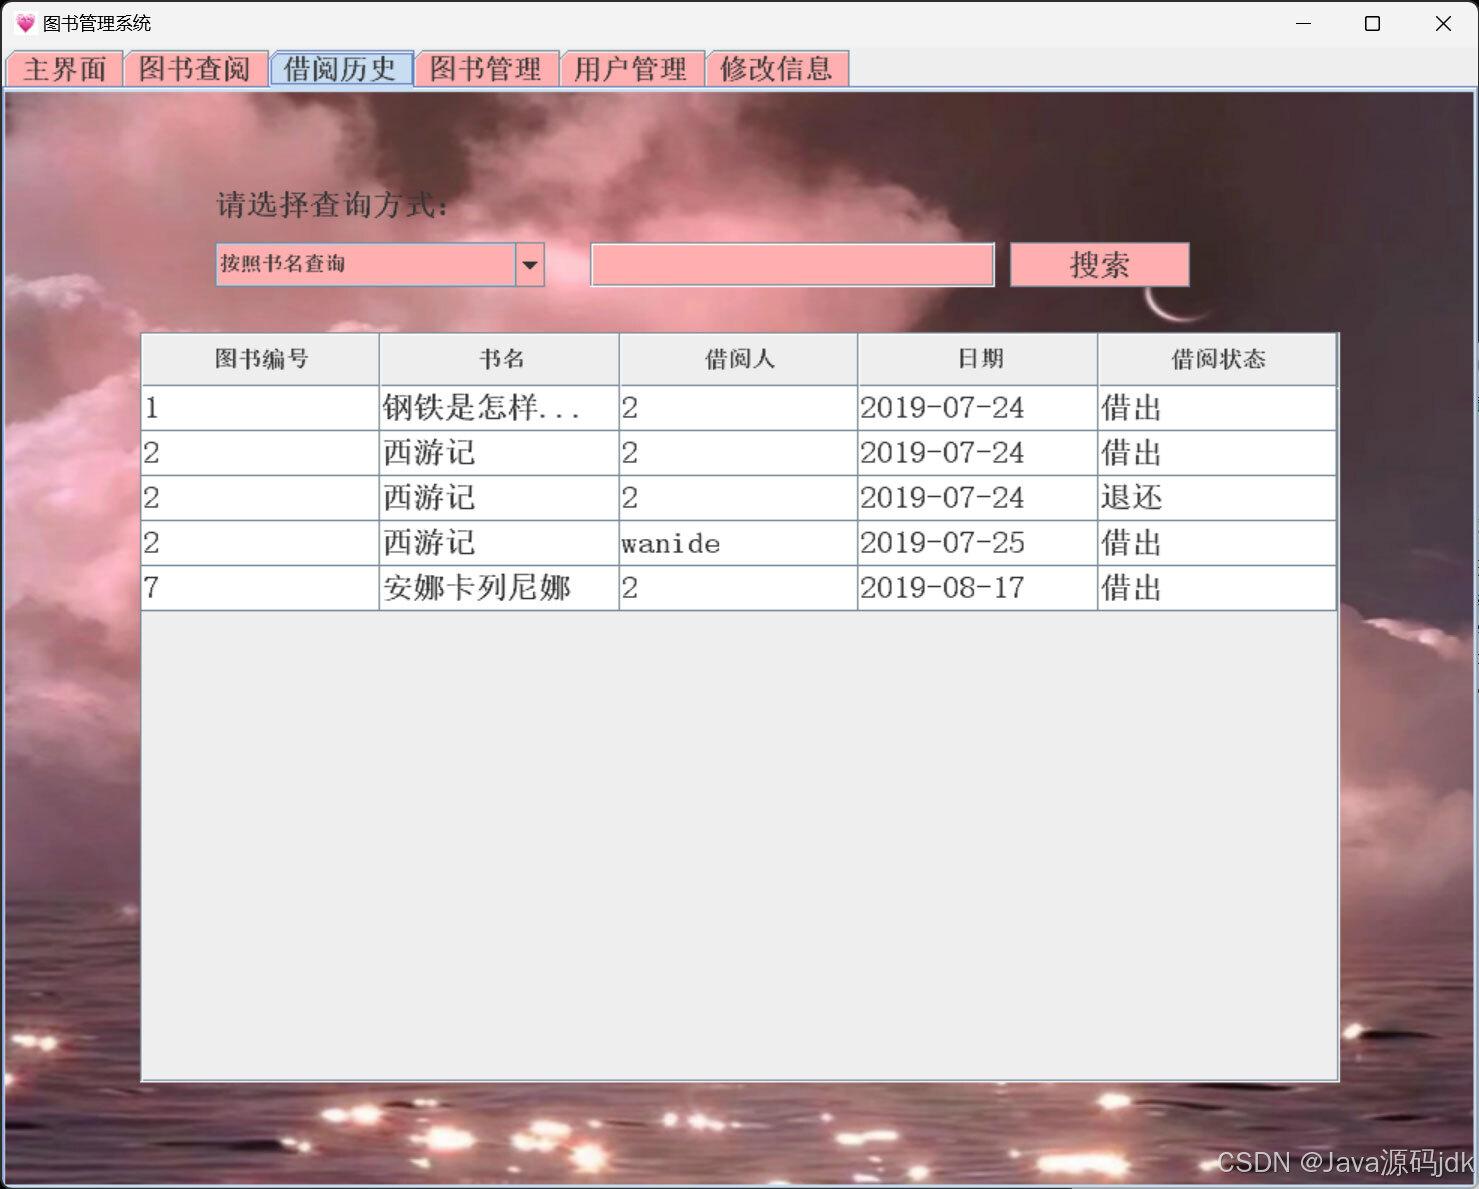Click borrower 2 in 安娜卡列尼娜 row

pos(739,588)
